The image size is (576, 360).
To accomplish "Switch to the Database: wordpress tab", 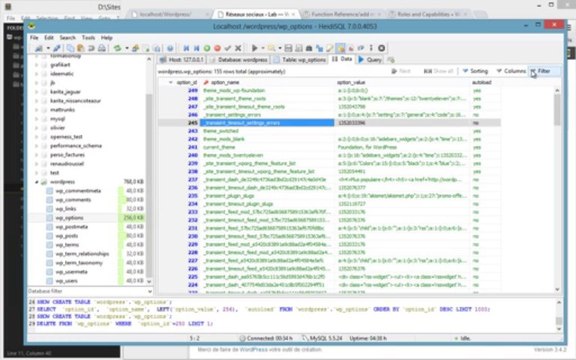I will (x=238, y=60).
